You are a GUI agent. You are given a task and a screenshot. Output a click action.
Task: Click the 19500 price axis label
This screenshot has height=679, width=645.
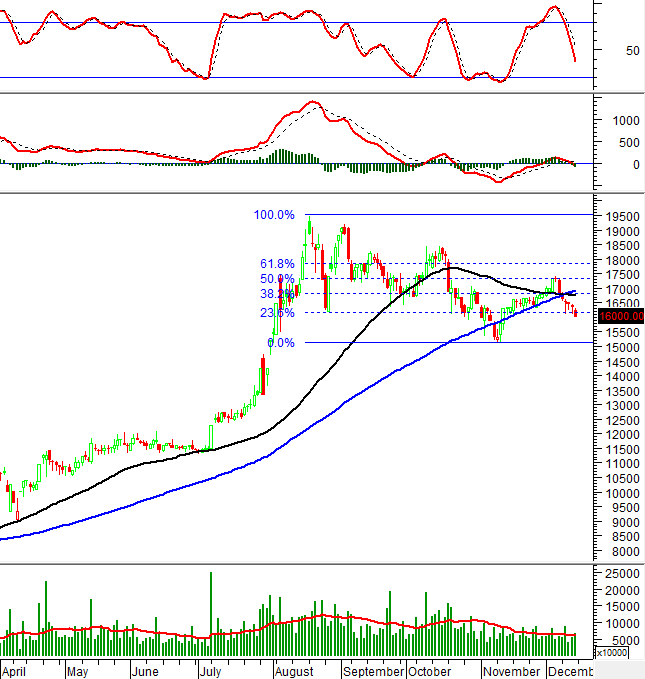point(620,216)
